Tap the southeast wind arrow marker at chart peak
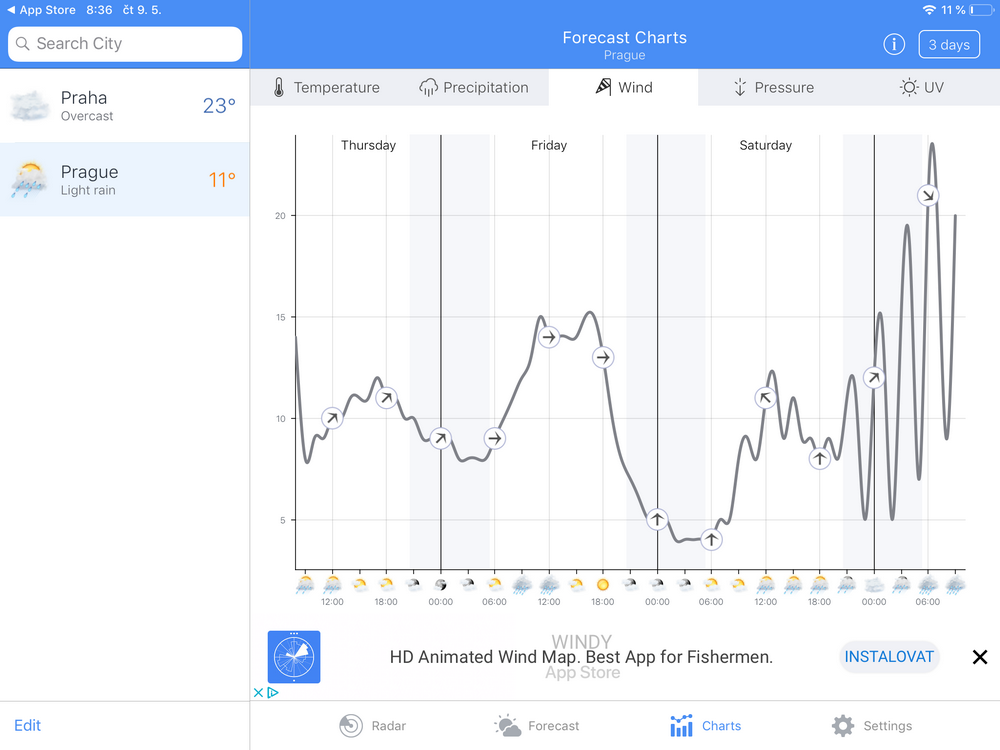Viewport: 1000px width, 750px height. [928, 196]
